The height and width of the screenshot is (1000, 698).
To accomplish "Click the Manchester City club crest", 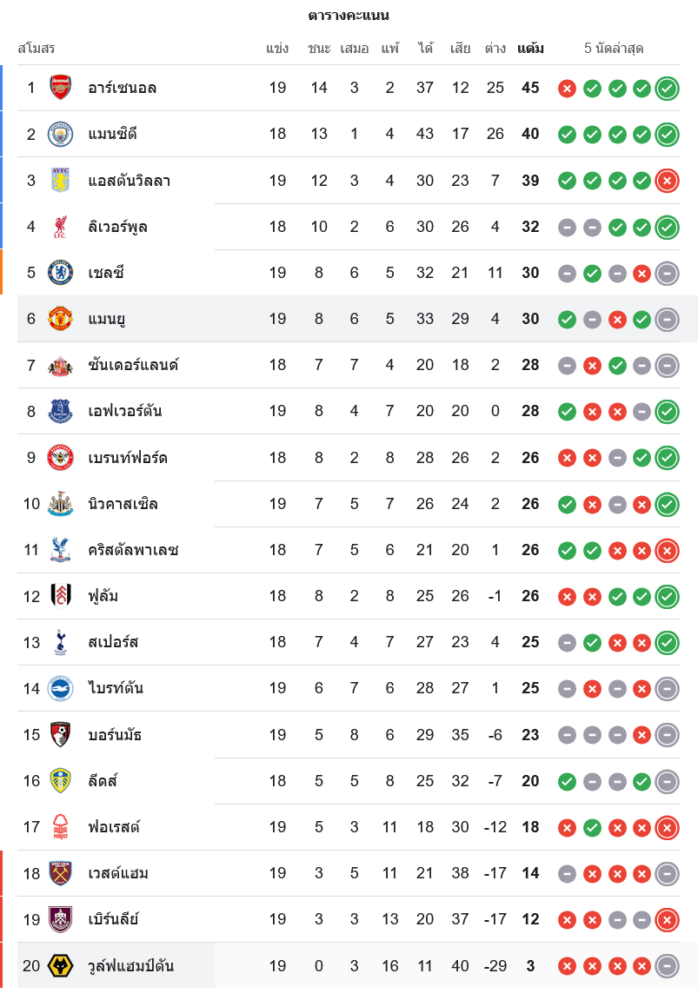I will click(61, 134).
